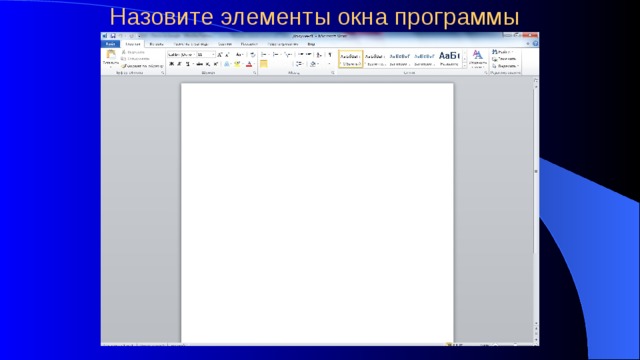Click the Sort A-Z icon
This screenshot has height=360, width=640.
pos(319,55)
